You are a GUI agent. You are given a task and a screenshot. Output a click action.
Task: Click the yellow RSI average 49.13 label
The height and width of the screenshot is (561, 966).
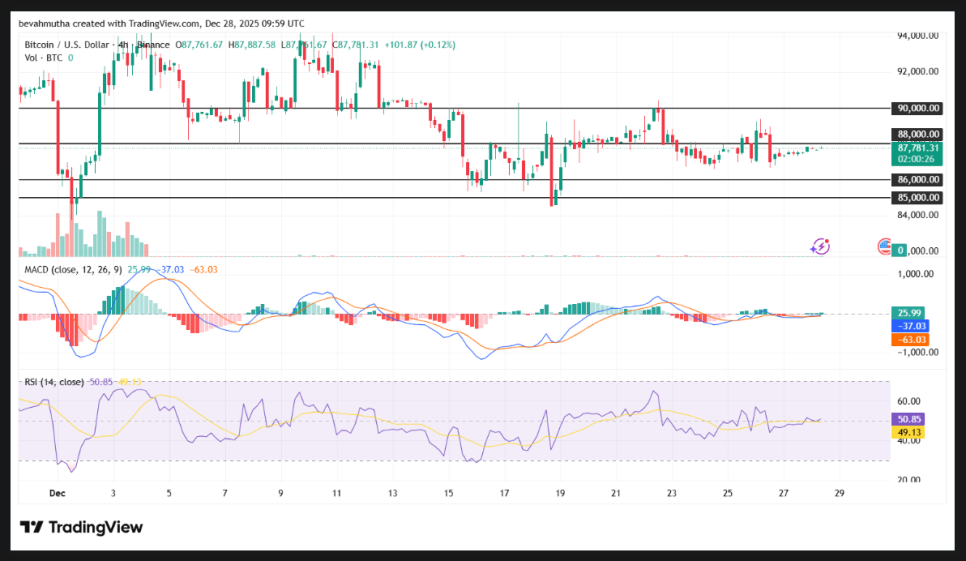pos(908,432)
